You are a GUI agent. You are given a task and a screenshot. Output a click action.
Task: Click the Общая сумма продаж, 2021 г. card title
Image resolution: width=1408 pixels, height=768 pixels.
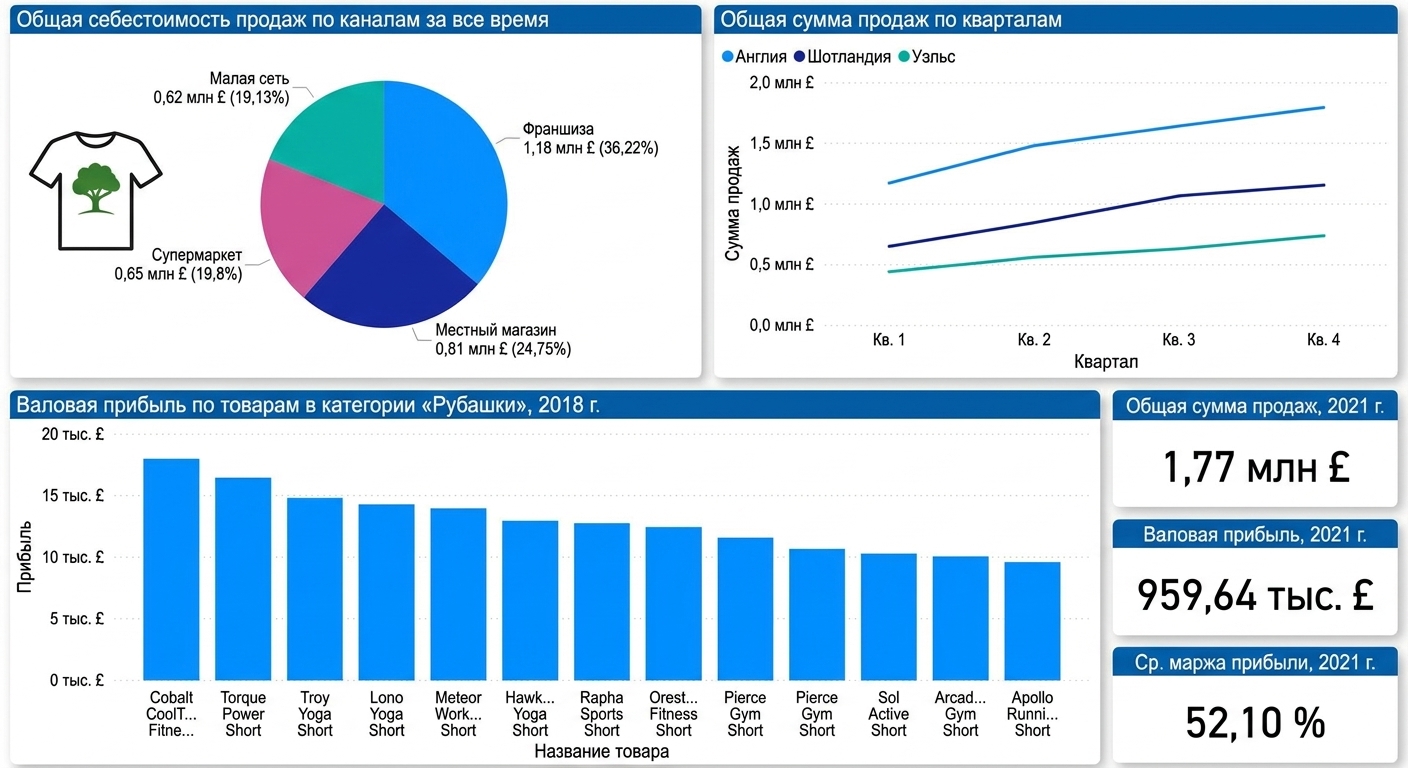[x=1255, y=406]
